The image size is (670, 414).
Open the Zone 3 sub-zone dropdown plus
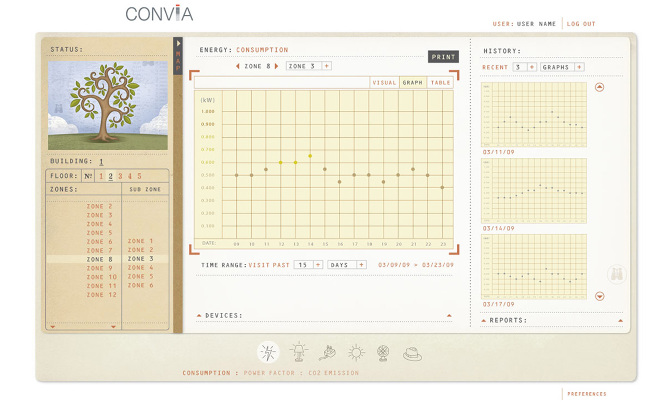click(x=326, y=66)
